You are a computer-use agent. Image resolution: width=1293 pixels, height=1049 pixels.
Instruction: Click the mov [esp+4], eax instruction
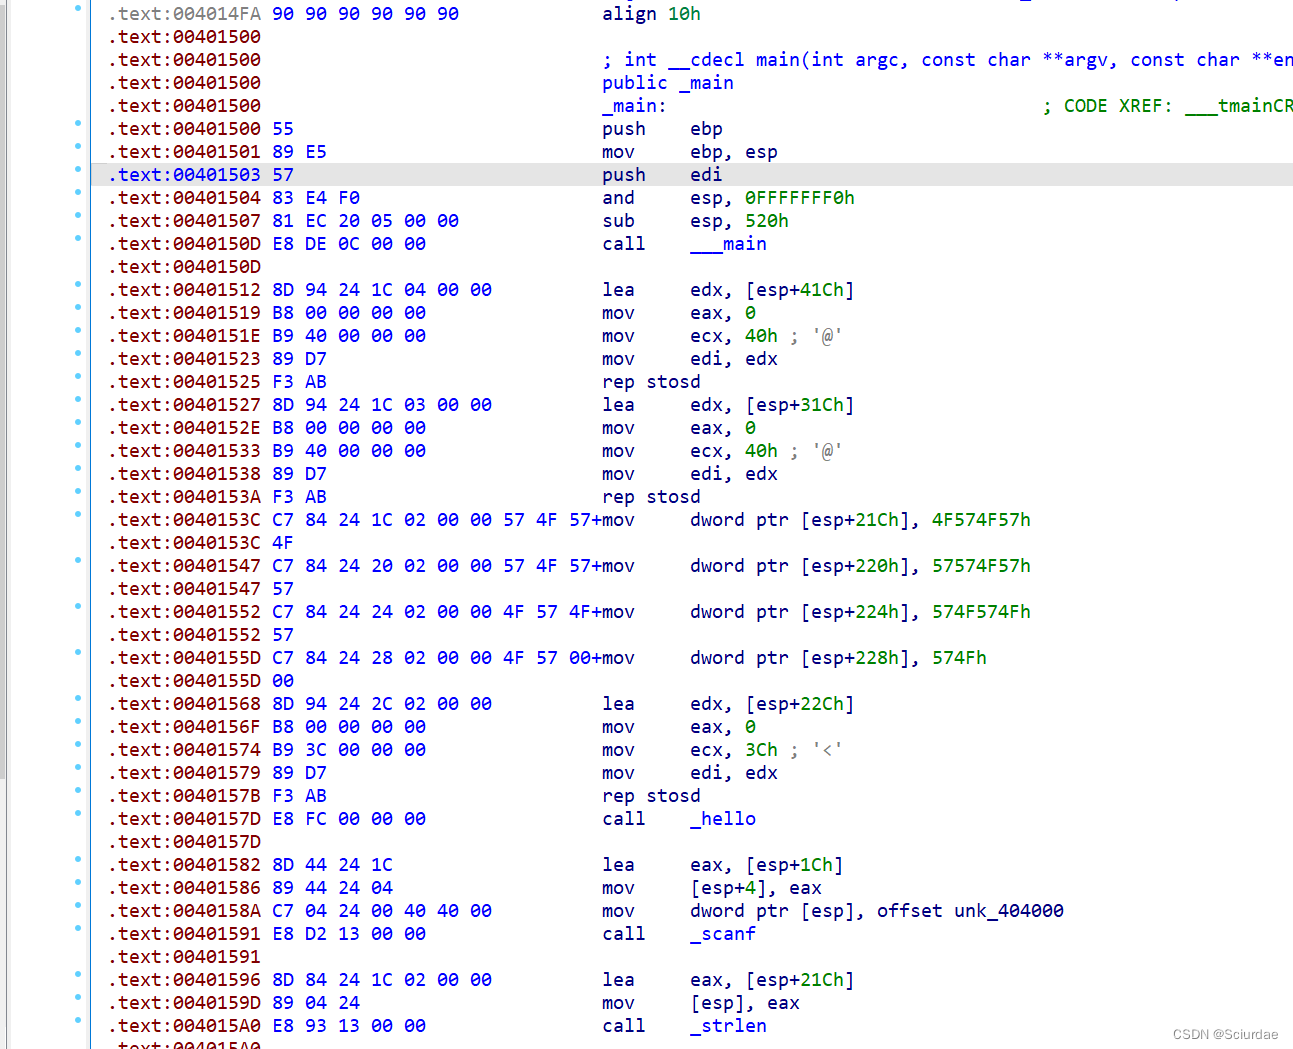[712, 888]
